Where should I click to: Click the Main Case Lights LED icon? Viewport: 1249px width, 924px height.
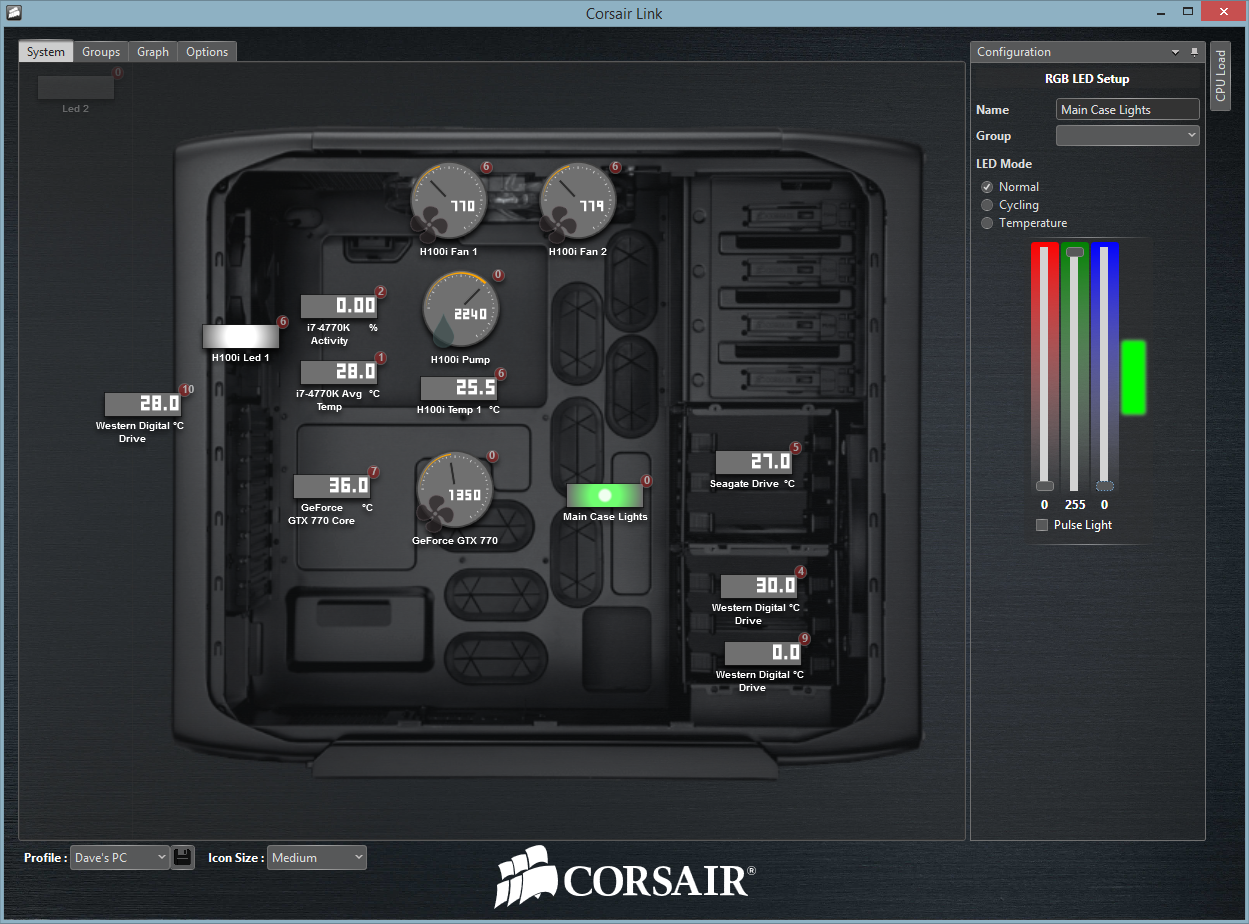604,496
